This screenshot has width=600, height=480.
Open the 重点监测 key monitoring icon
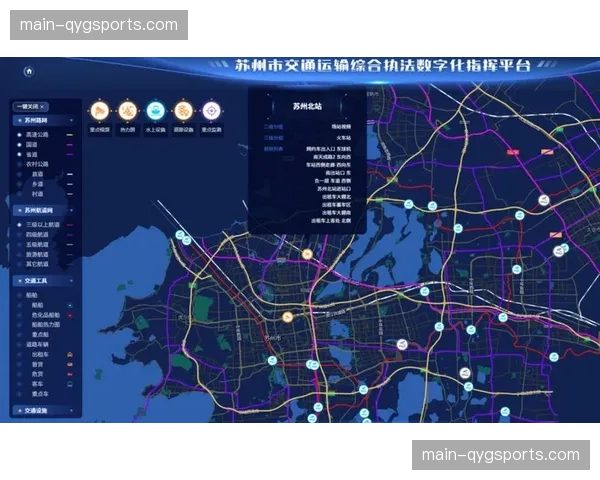click(212, 111)
